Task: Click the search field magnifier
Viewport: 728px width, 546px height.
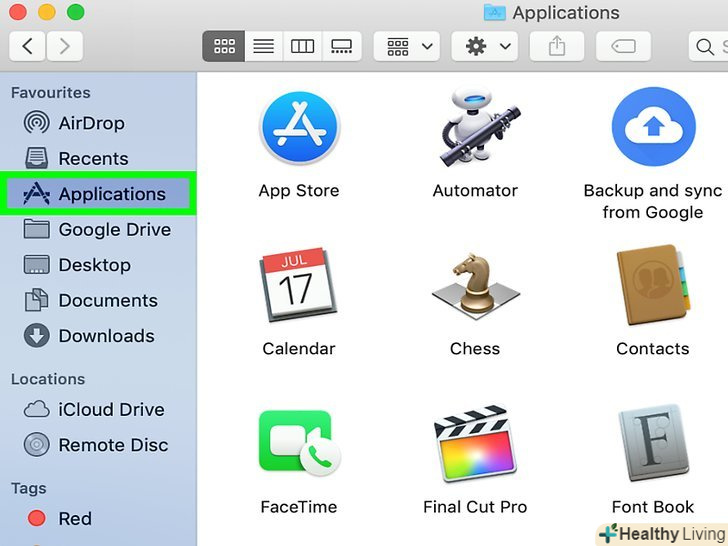Action: click(x=705, y=46)
